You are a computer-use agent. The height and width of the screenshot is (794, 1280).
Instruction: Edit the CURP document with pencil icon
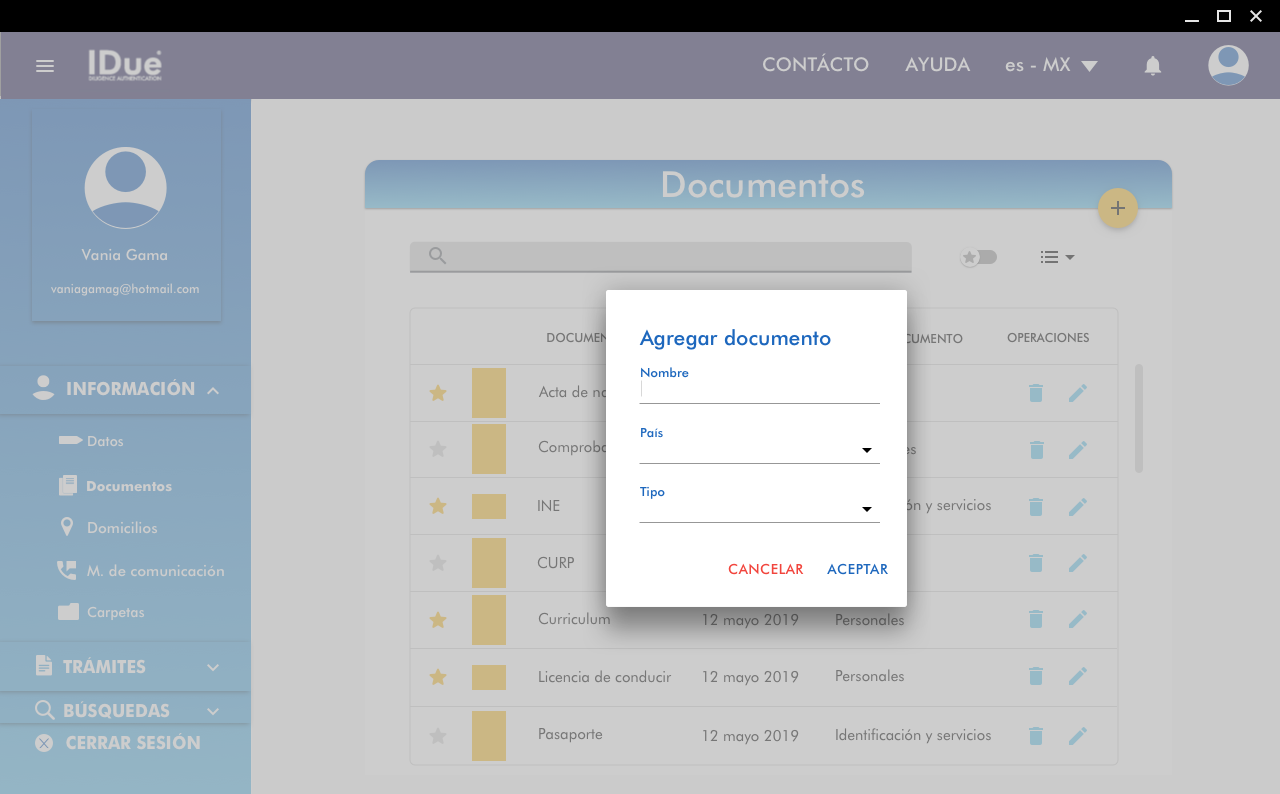tap(1077, 563)
